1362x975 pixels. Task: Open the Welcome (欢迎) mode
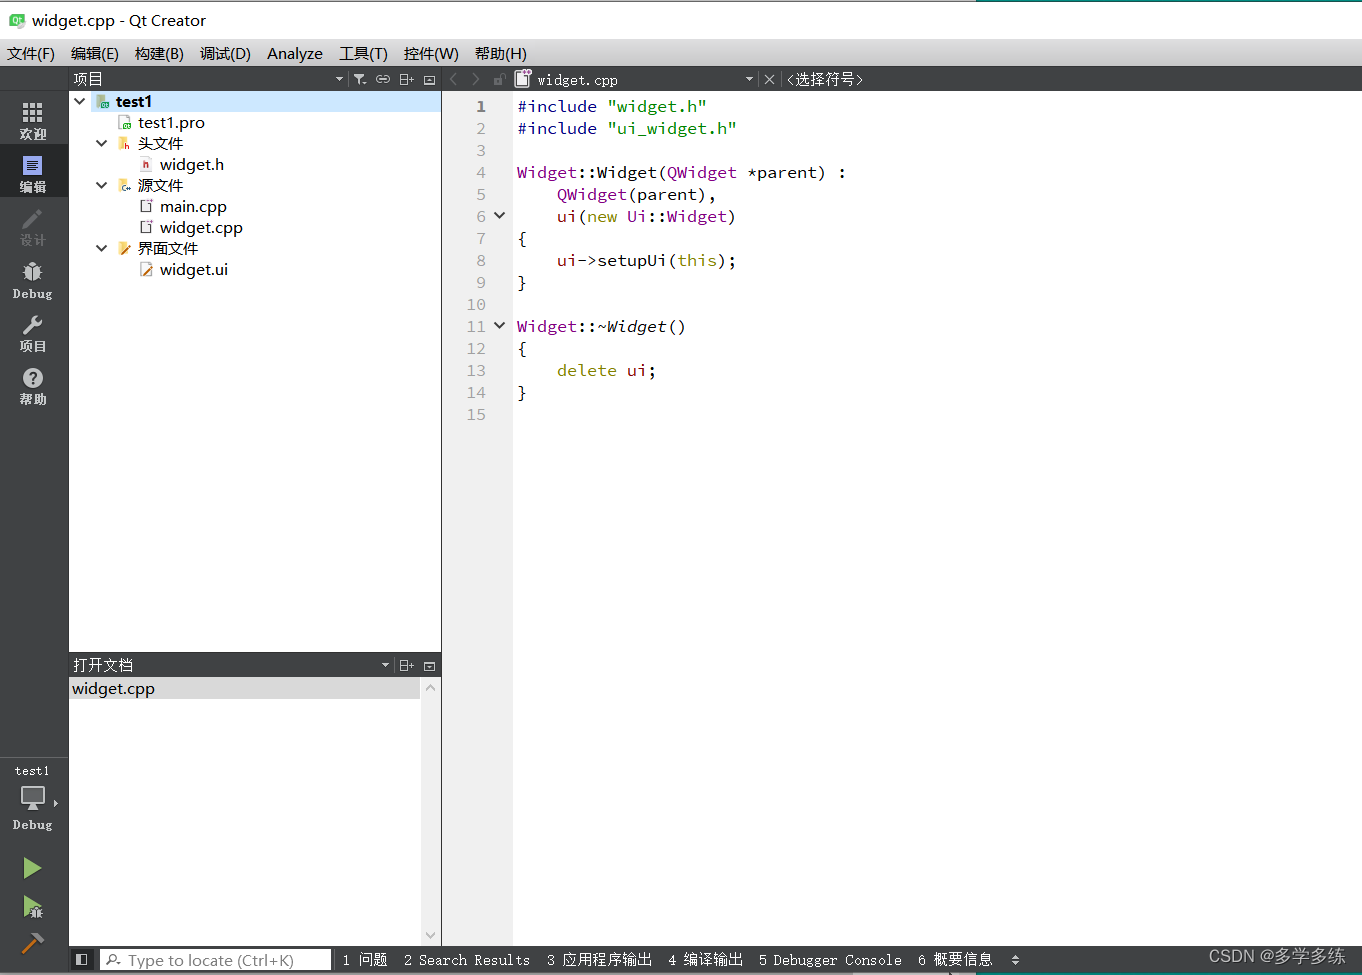33,119
